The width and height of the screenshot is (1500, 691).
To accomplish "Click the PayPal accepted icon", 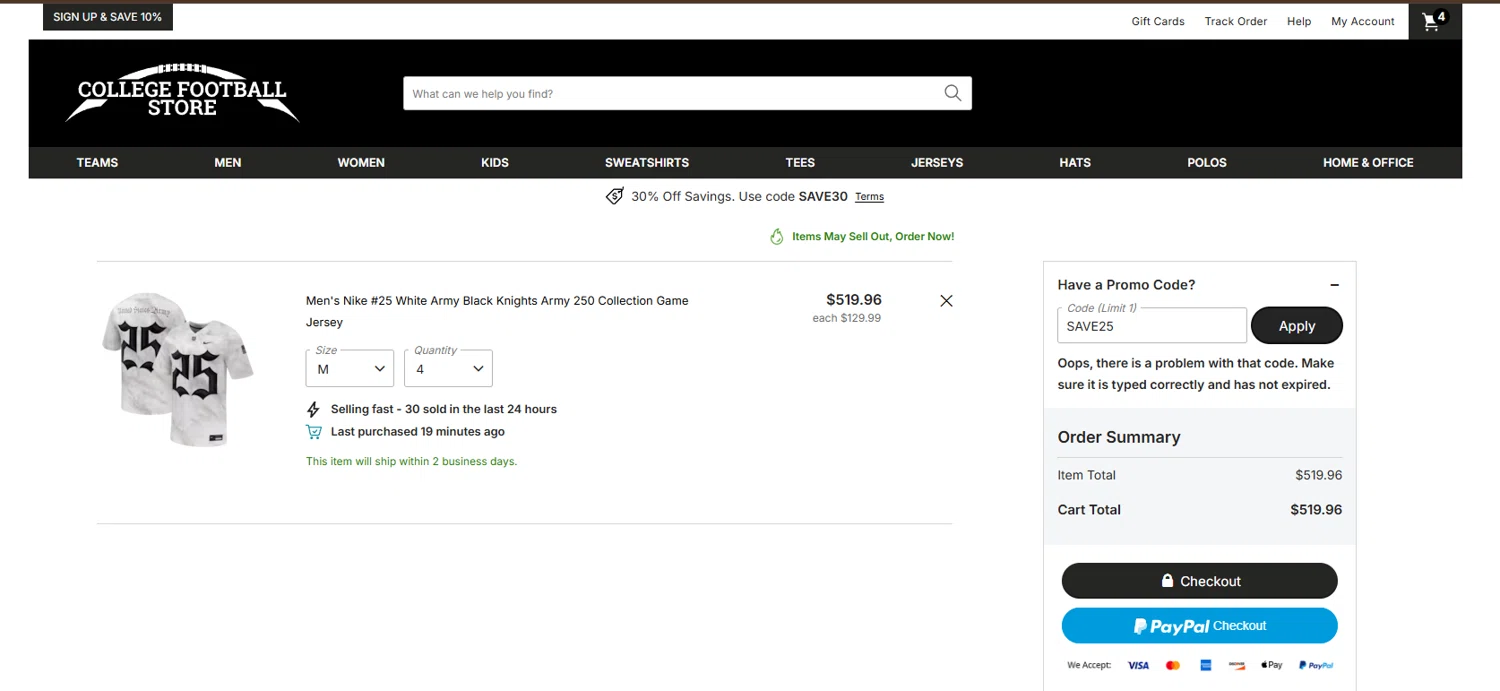I will (1316, 665).
